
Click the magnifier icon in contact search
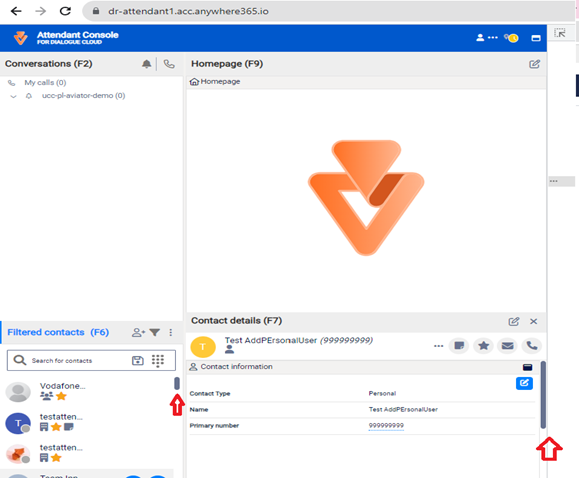tap(20, 360)
